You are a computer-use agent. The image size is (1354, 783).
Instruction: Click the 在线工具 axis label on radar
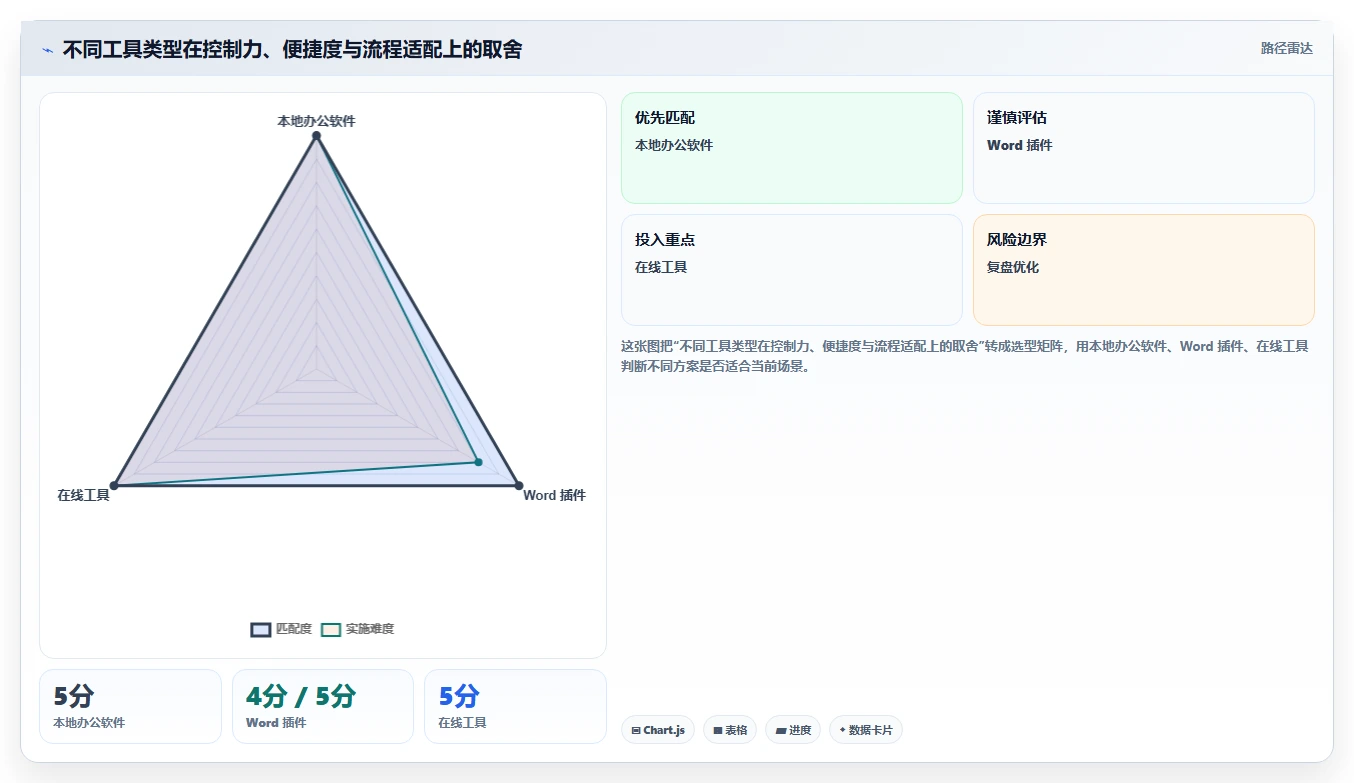(x=83, y=495)
